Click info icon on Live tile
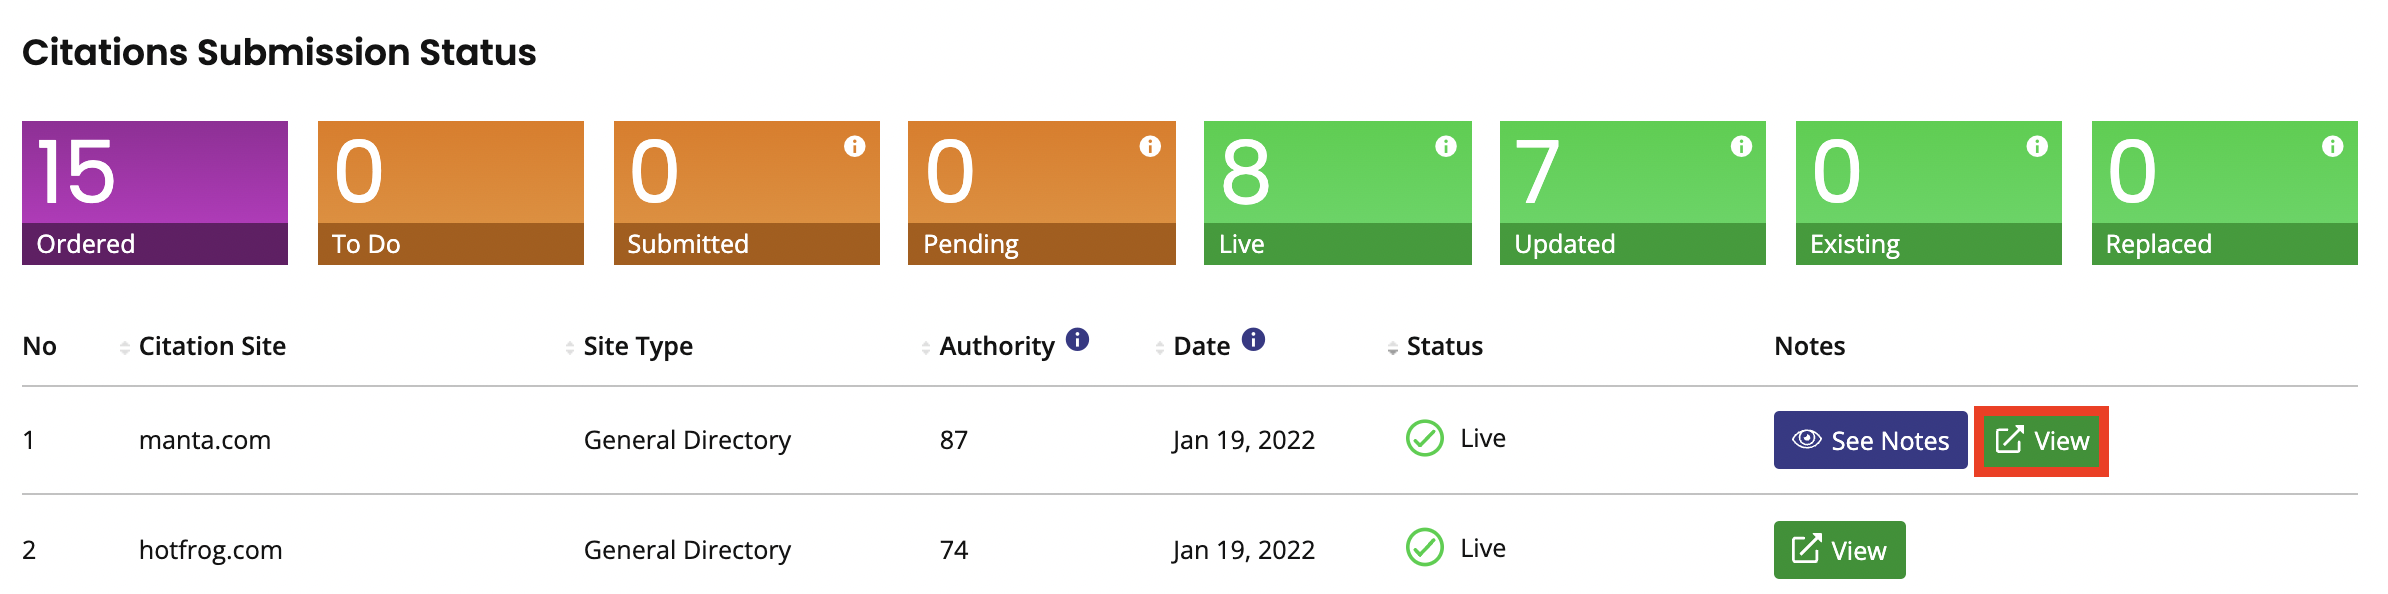 [x=1446, y=147]
